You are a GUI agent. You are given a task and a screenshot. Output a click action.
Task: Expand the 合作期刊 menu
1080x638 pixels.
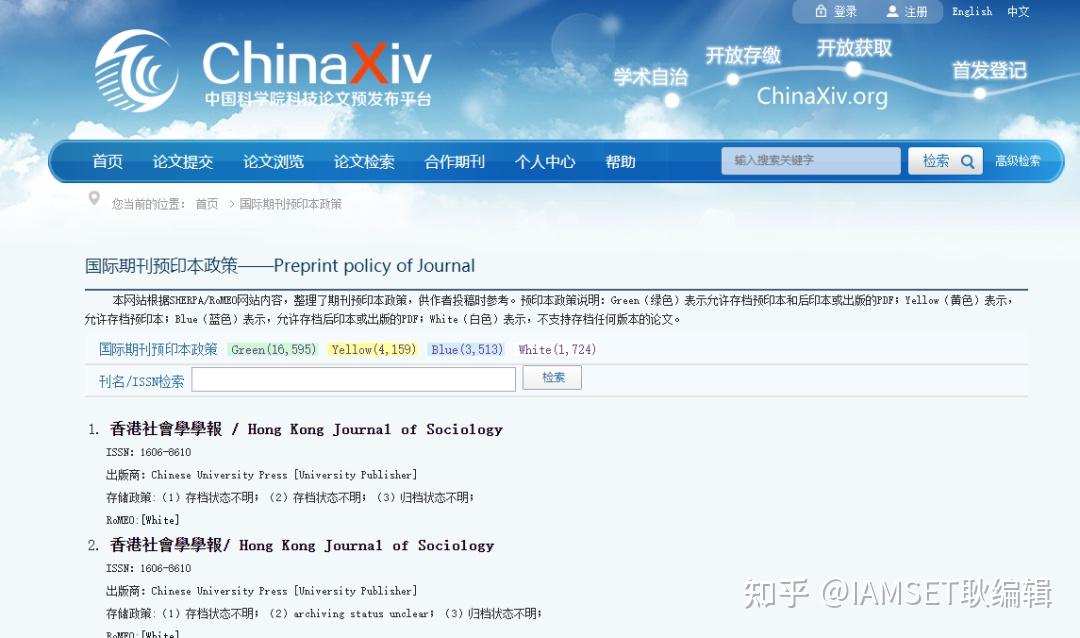tap(453, 161)
